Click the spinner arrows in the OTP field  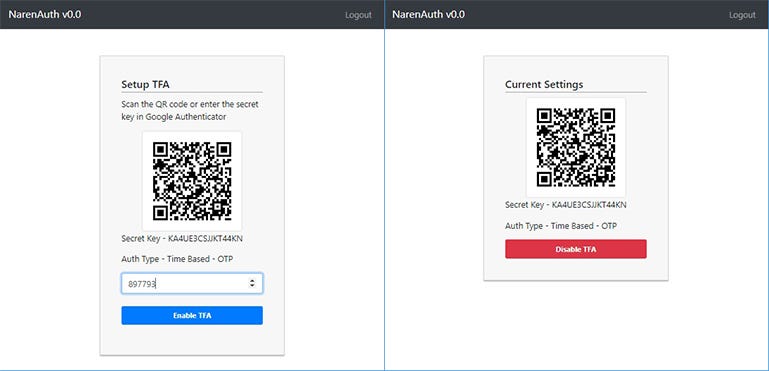(252, 283)
